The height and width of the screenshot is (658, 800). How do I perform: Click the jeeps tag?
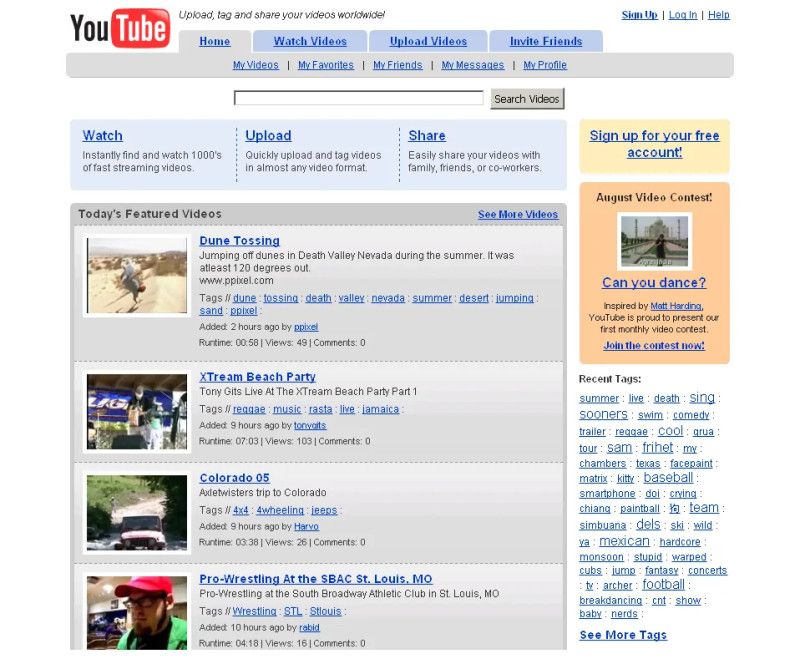point(324,510)
